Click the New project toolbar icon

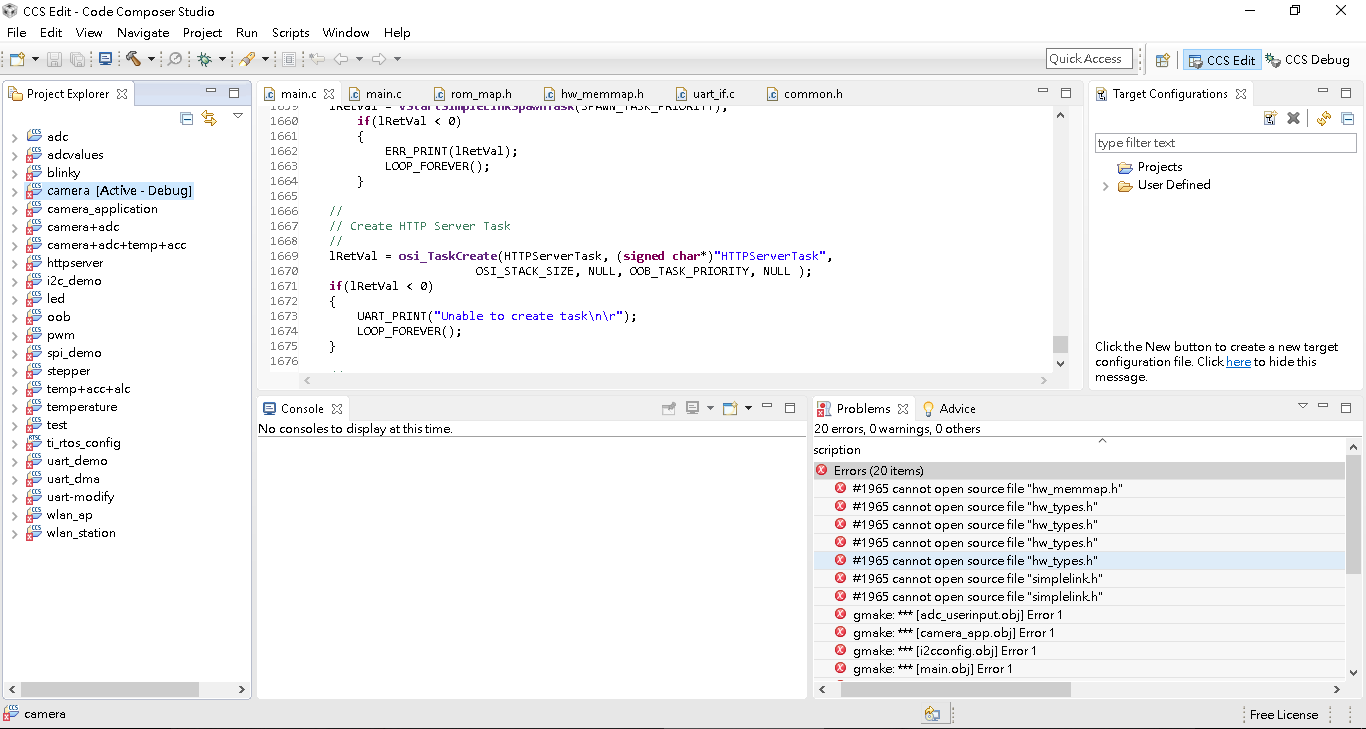17,59
